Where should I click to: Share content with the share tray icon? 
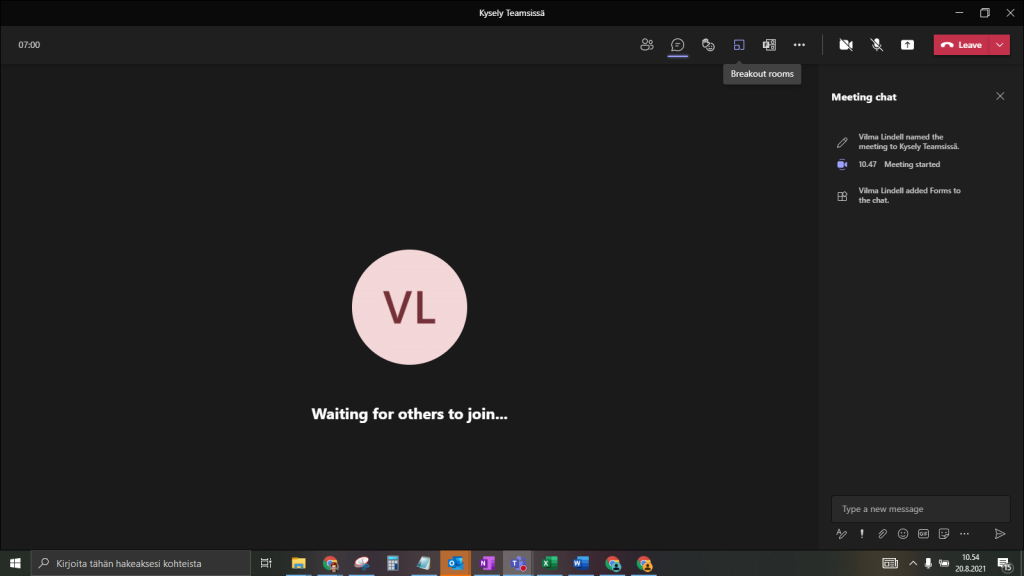[907, 44]
